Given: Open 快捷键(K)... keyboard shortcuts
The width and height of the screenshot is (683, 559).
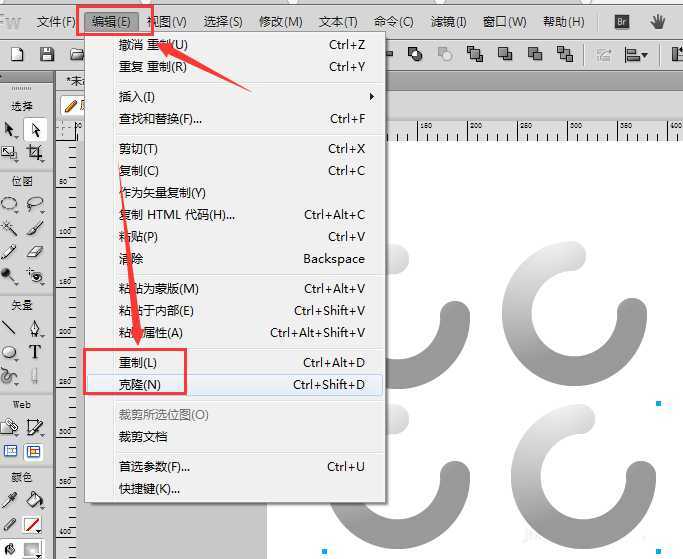Looking at the screenshot, I should (235, 489).
